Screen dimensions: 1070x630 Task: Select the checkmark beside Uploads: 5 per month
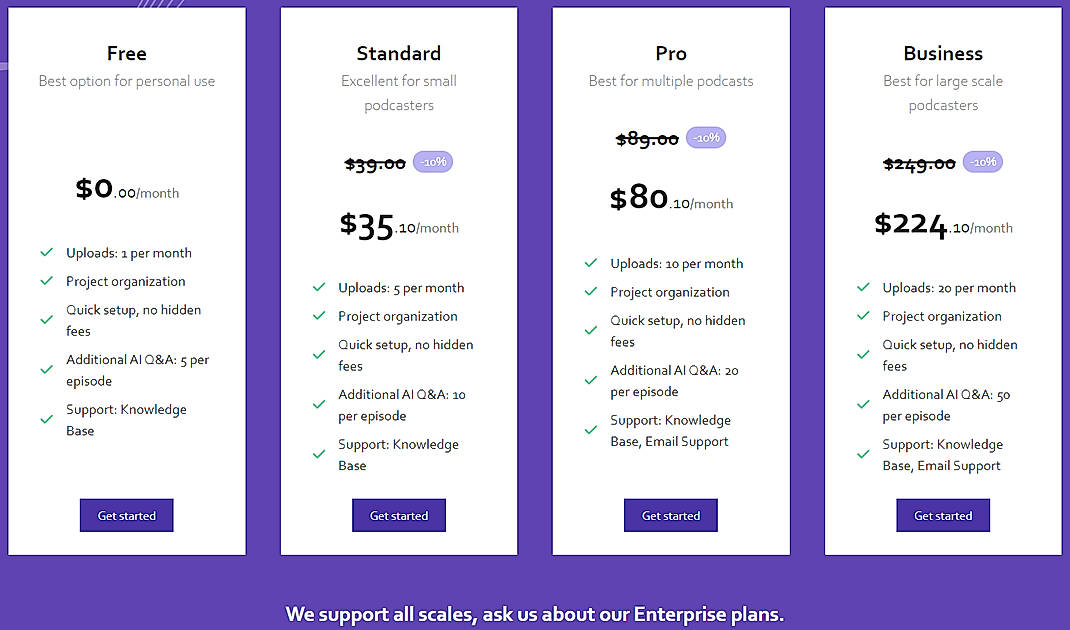318,287
